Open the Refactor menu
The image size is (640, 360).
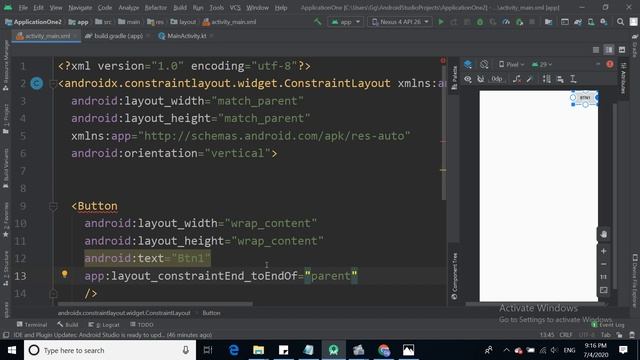(x=156, y=8)
